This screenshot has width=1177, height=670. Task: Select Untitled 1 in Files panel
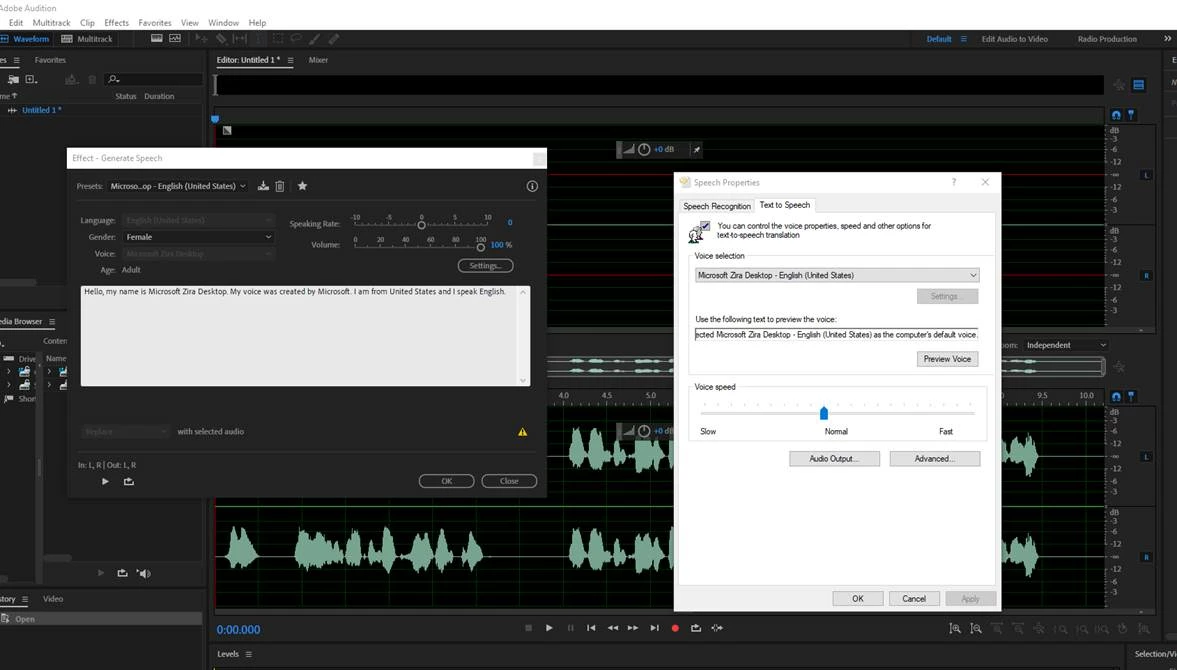(41, 110)
